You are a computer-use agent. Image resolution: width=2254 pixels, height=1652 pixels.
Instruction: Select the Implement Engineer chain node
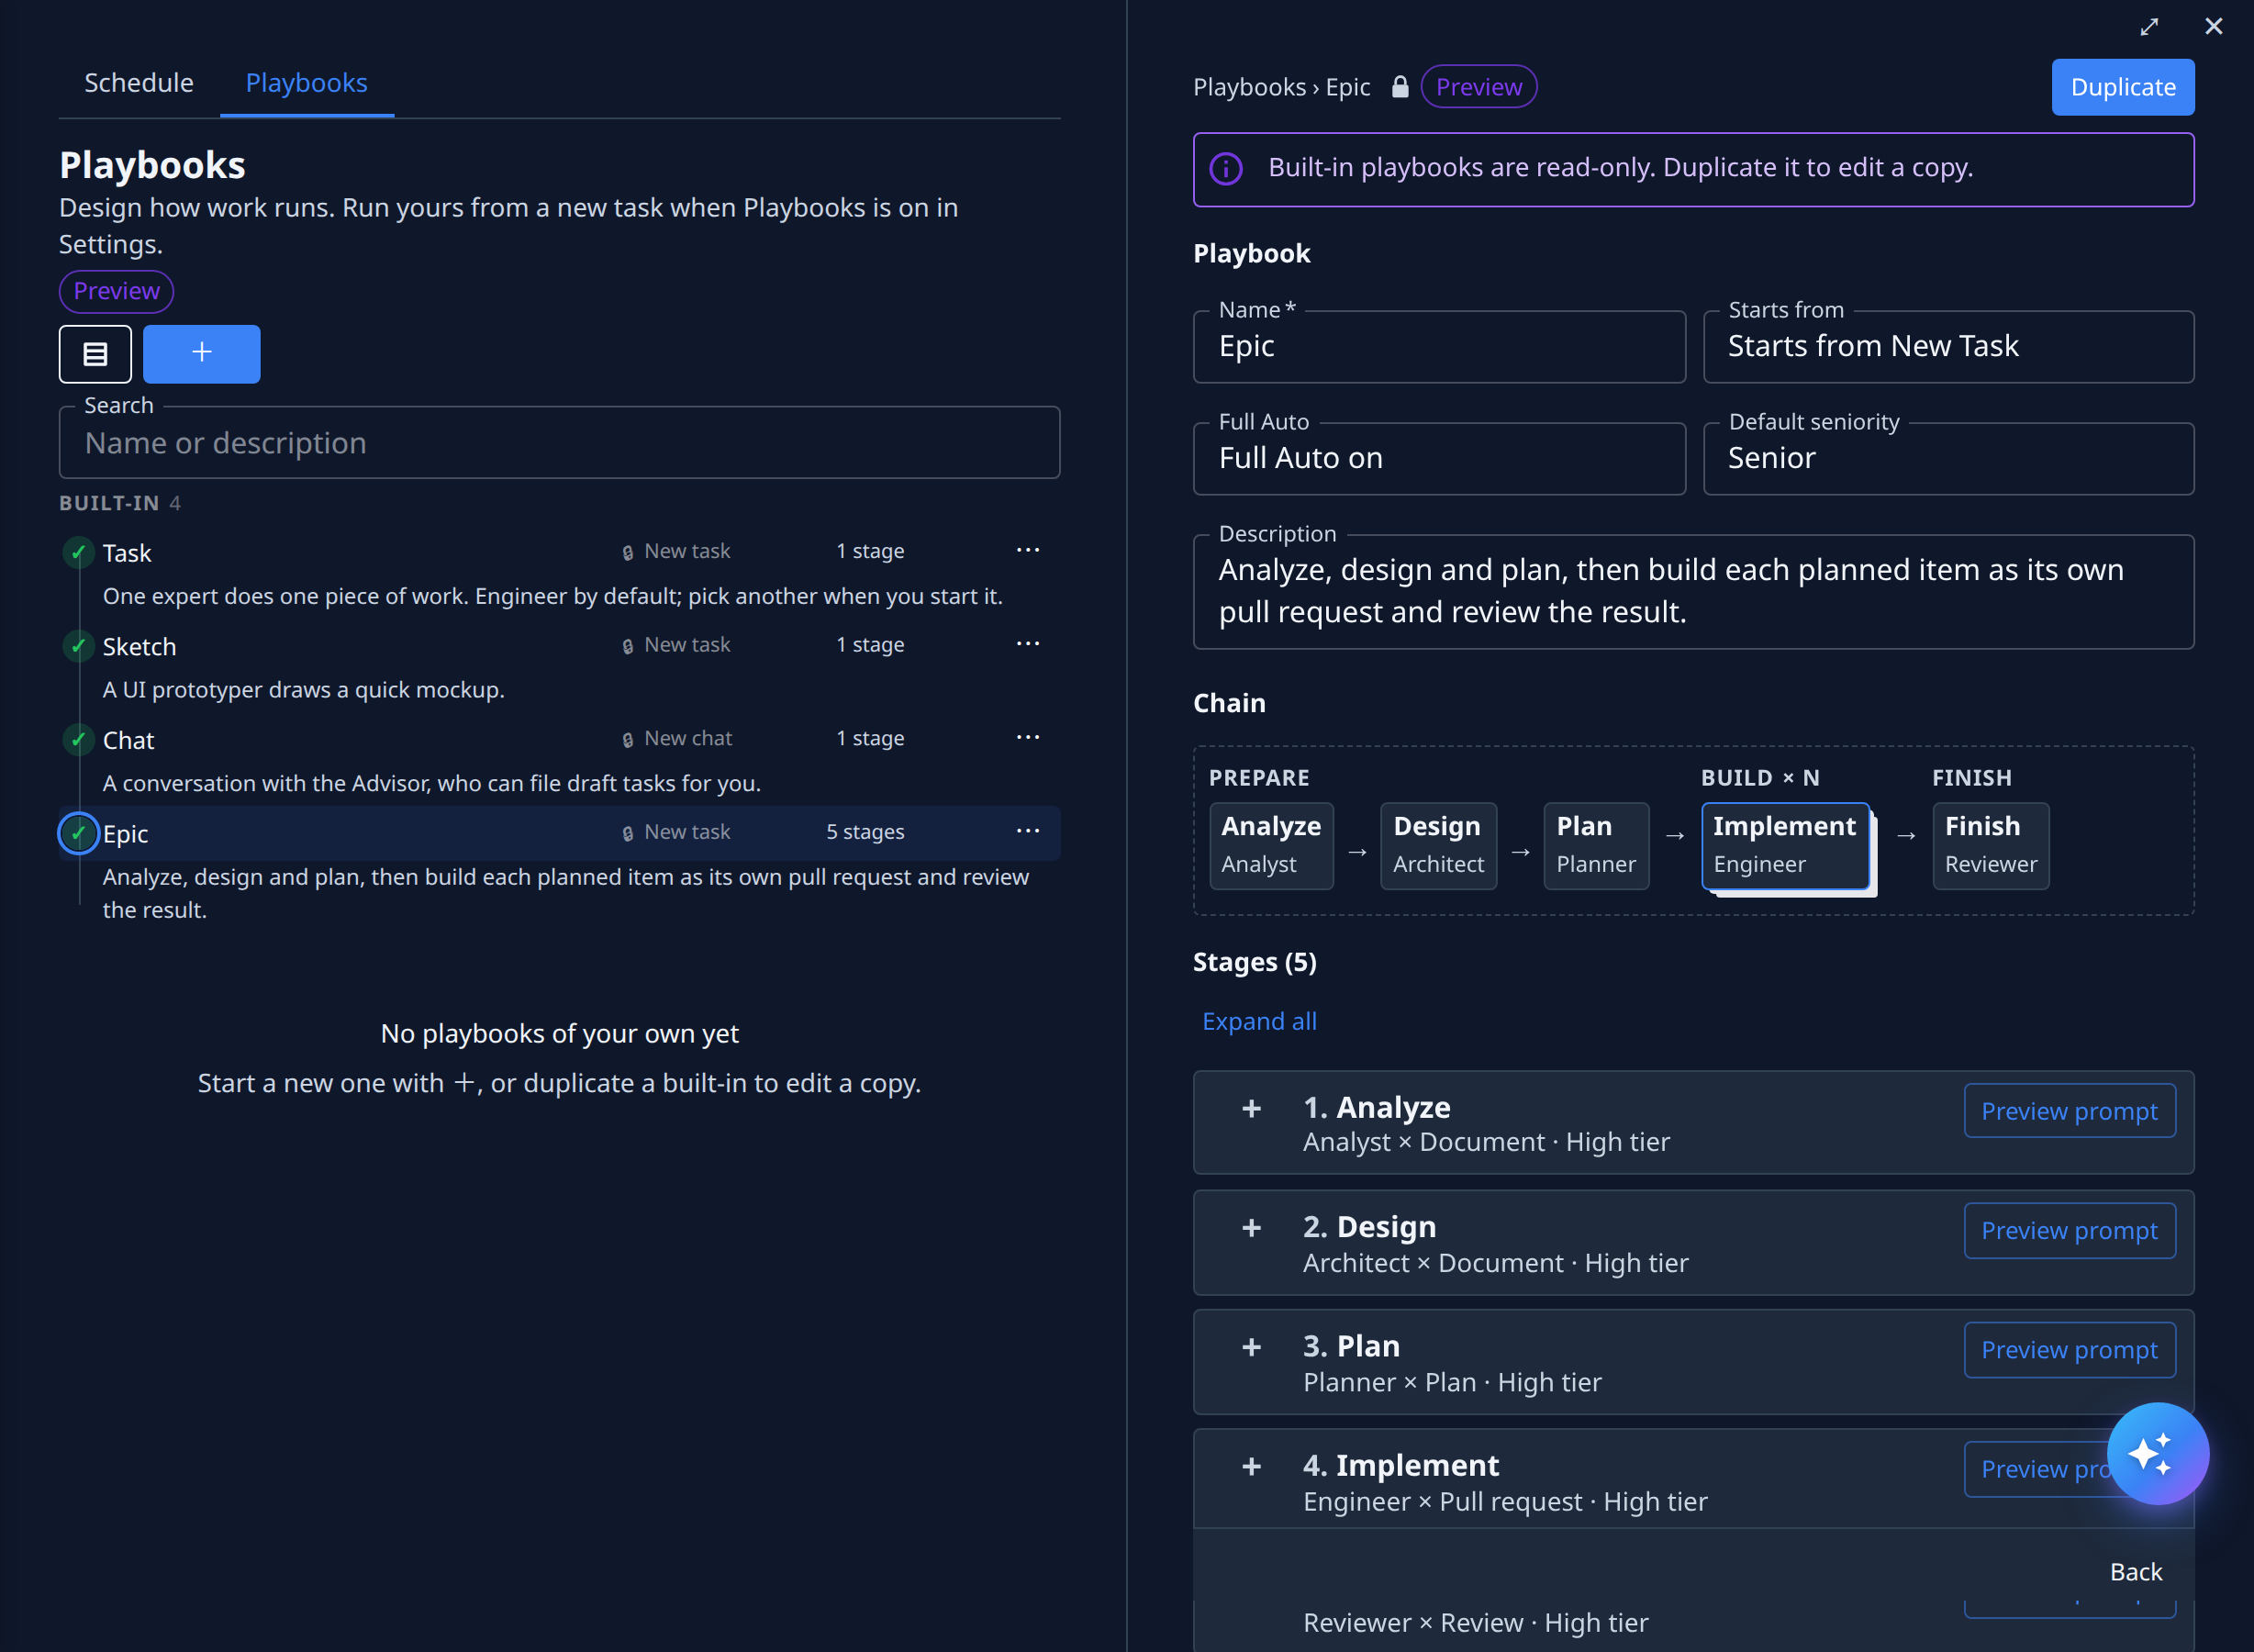1785,845
